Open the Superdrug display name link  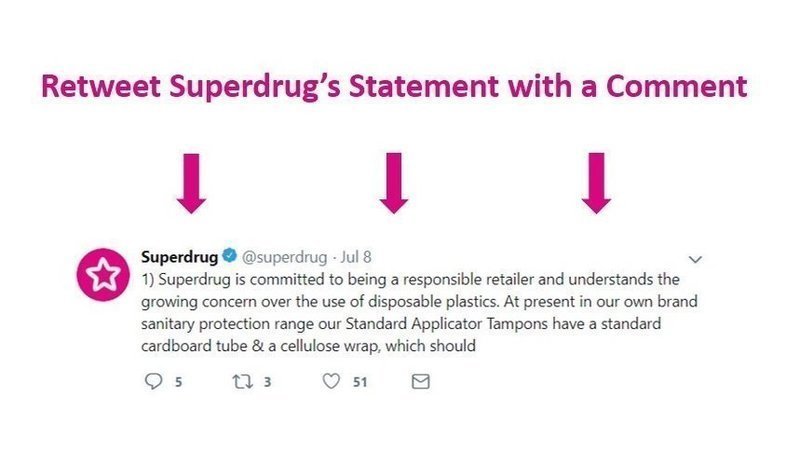click(x=179, y=256)
